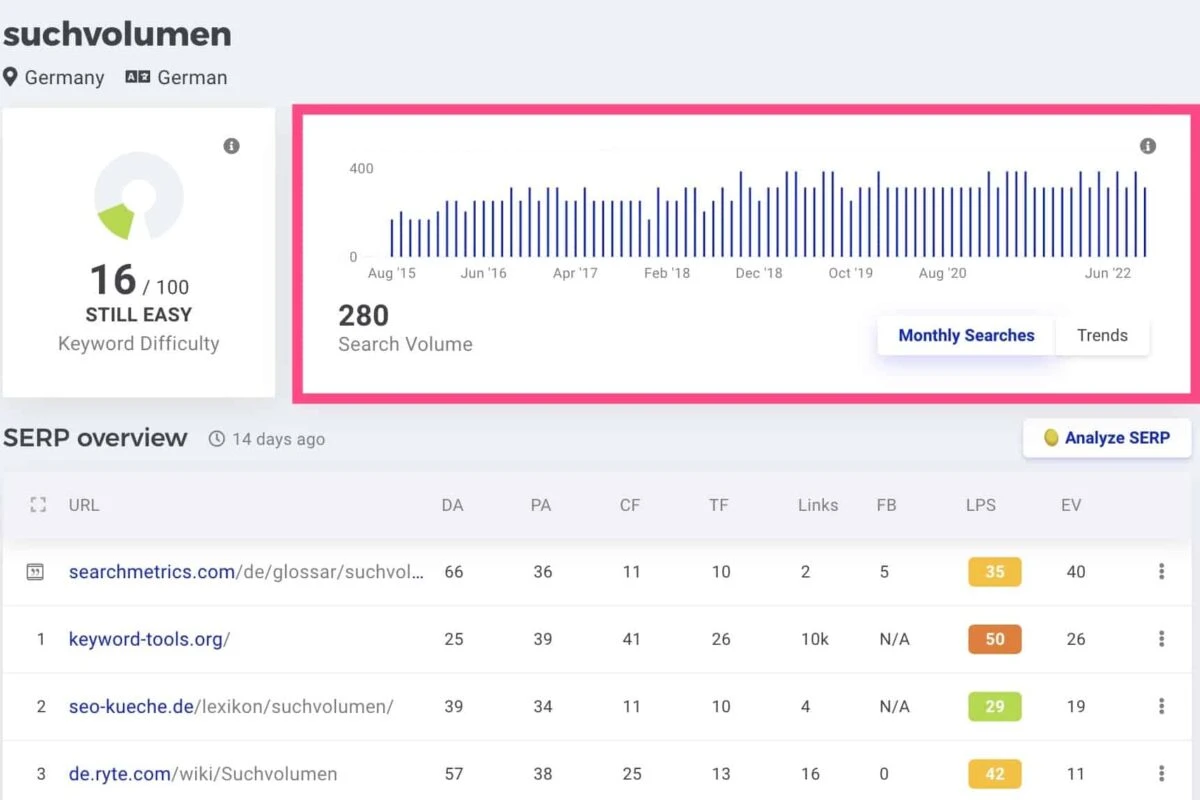1200x800 pixels.
Task: Open the actions menu on the searchmetrics.com row
Action: pos(1161,572)
